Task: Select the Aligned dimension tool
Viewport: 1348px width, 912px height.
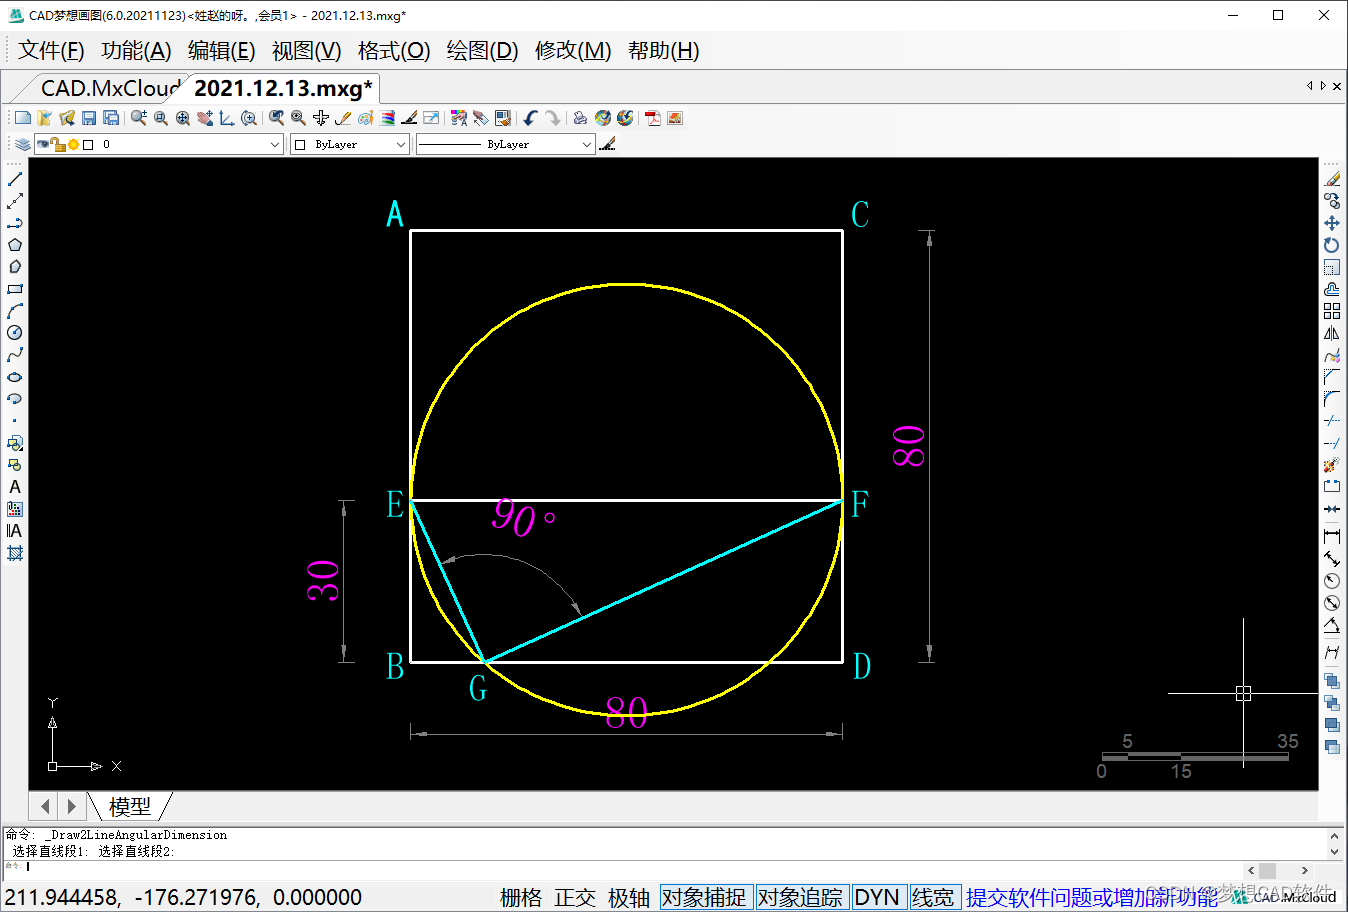Action: coord(1332,558)
